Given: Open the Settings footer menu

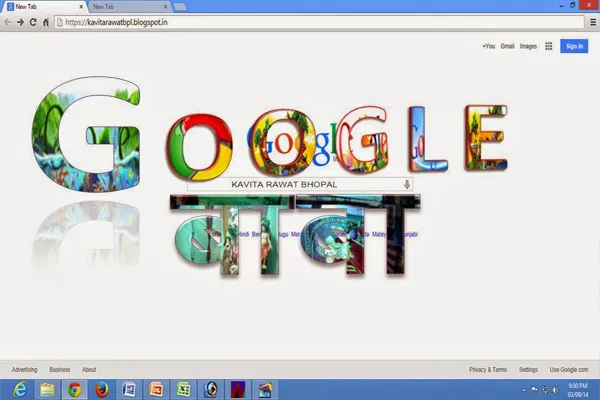Looking at the screenshot, I should click(528, 370).
